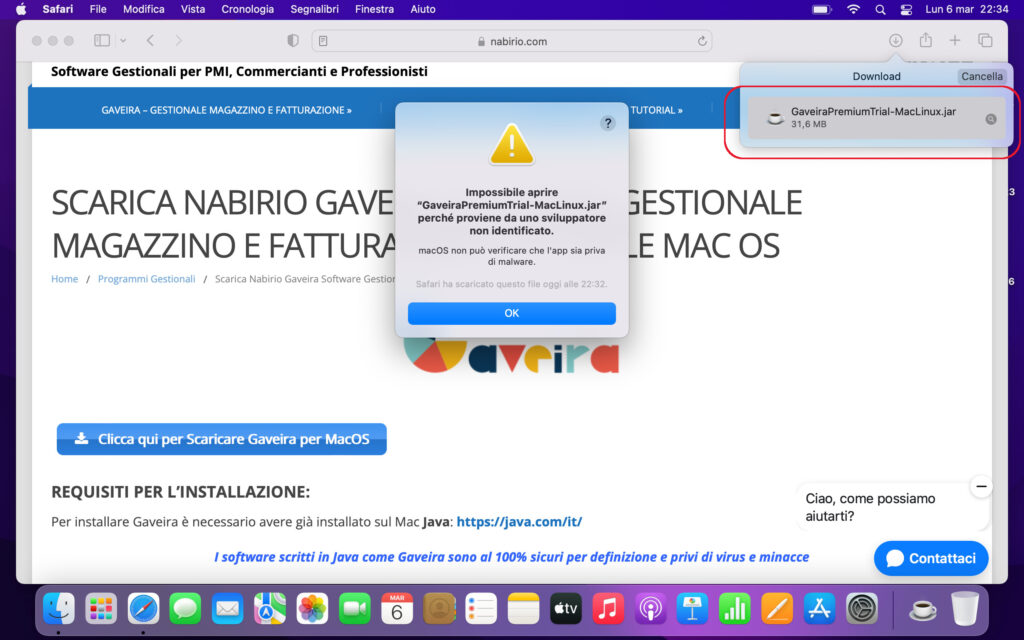Click the date and time display
The width and height of the screenshot is (1024, 640).
[967, 9]
